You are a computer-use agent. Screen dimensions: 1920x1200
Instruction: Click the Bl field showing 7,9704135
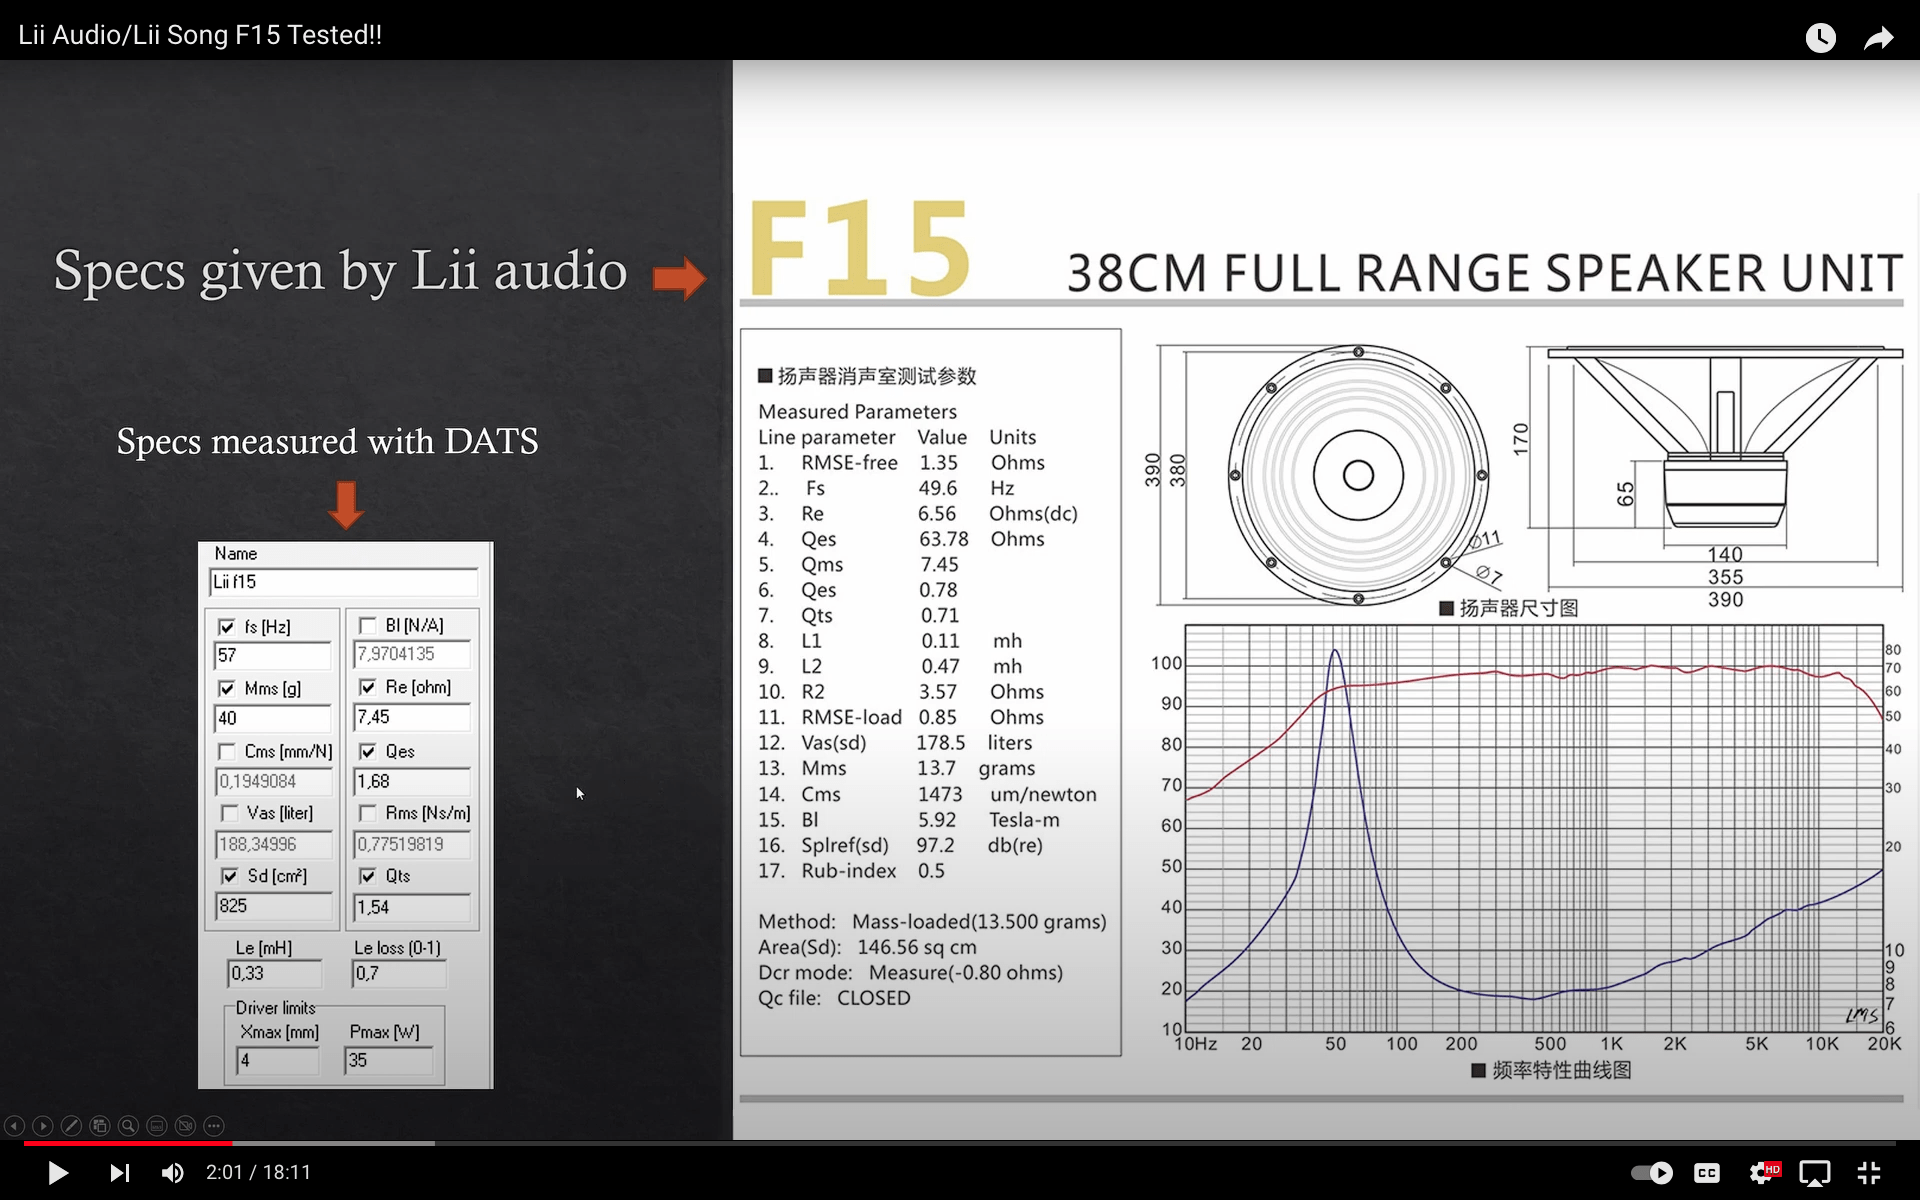tap(412, 654)
